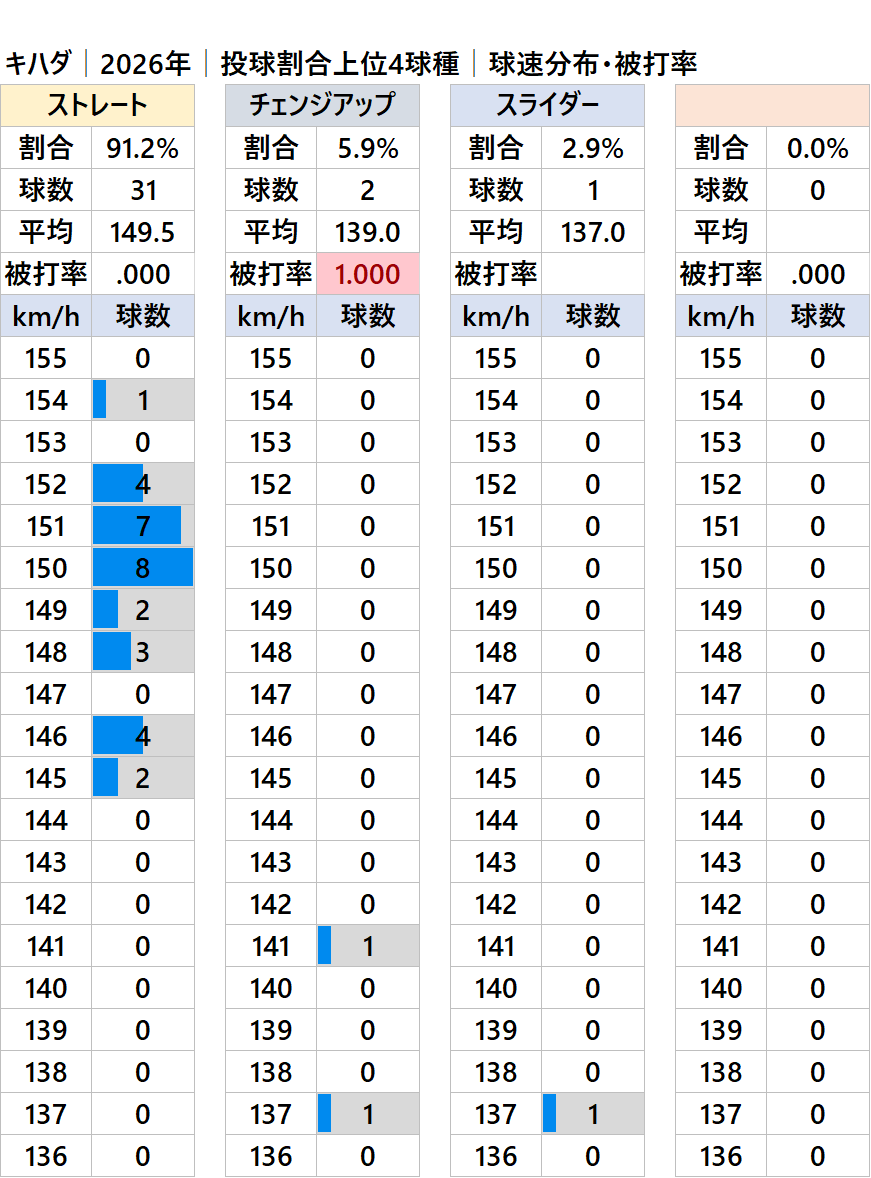This screenshot has width=871, height=1178.
Task: Click the ストレート pitch type header
Action: (97, 106)
